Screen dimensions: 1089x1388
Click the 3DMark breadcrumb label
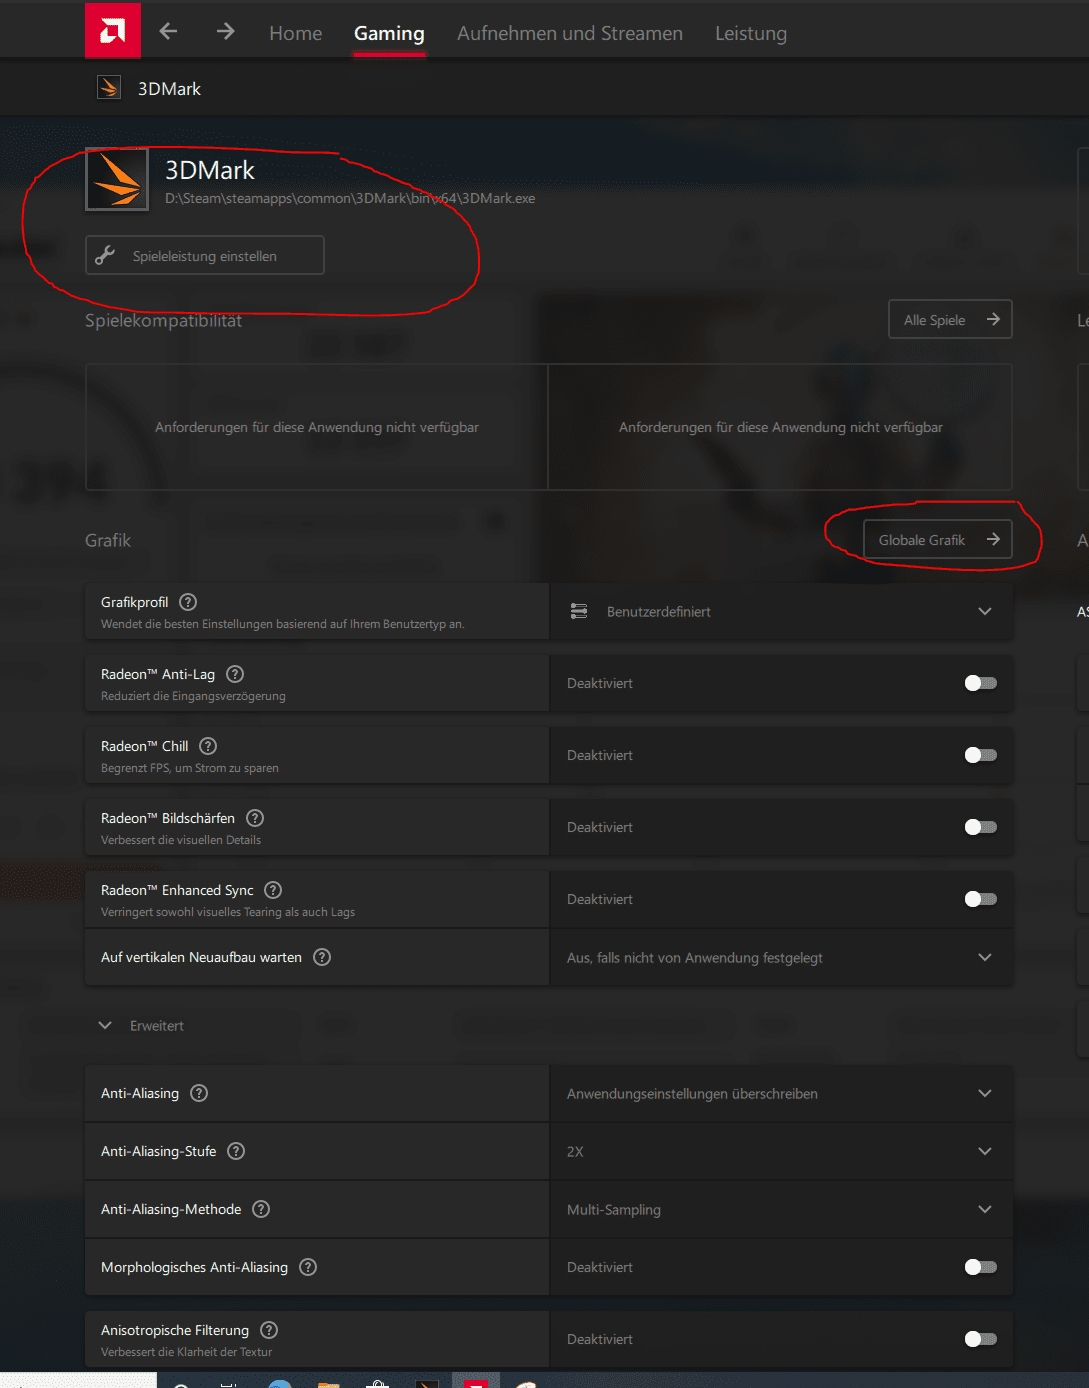[x=169, y=89]
